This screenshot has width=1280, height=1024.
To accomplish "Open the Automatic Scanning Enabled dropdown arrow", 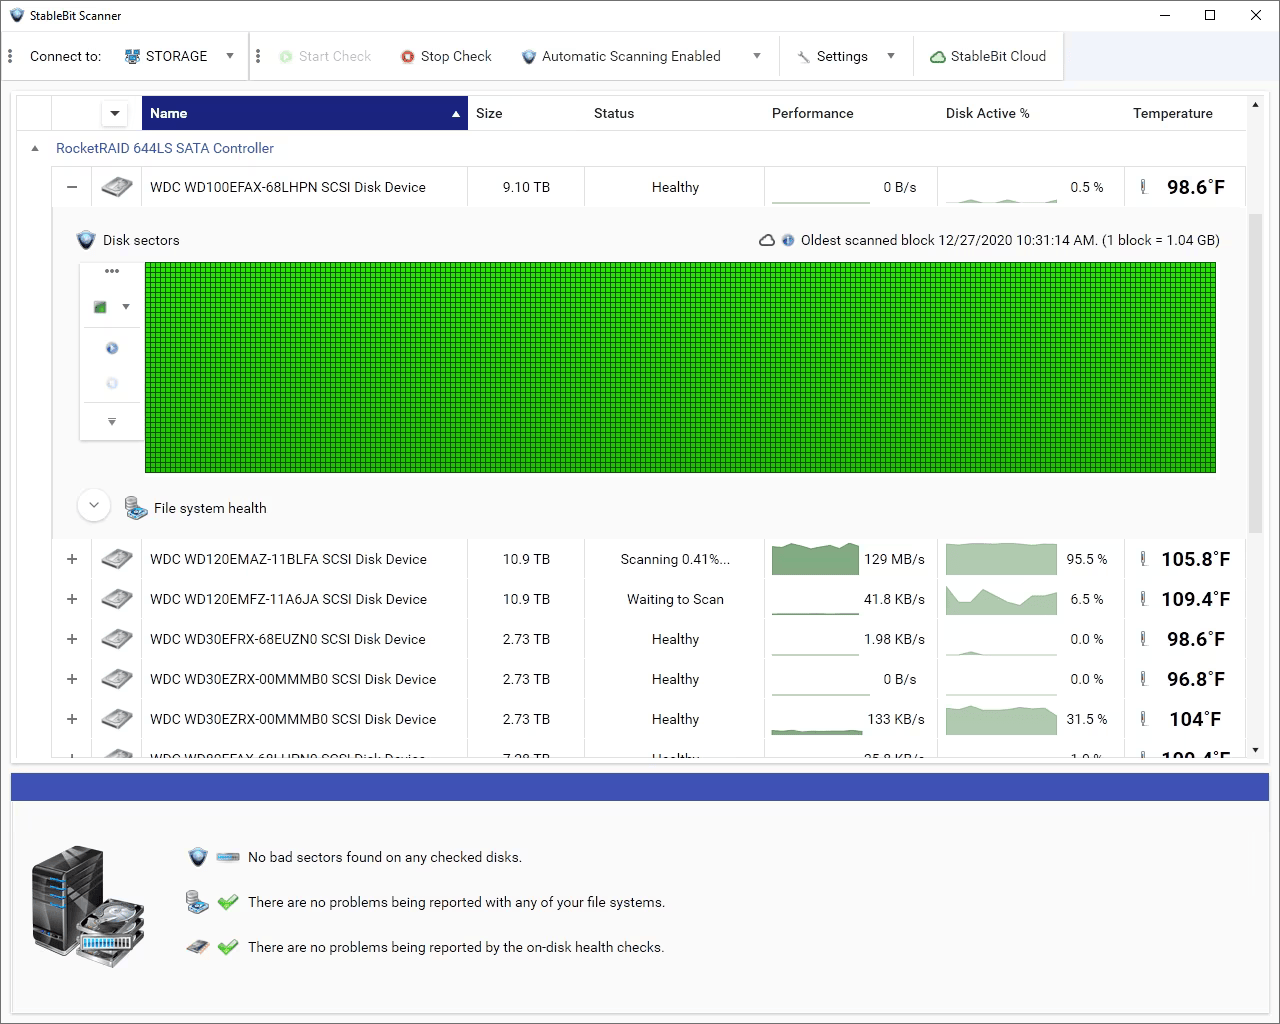I will pyautogui.click(x=757, y=56).
